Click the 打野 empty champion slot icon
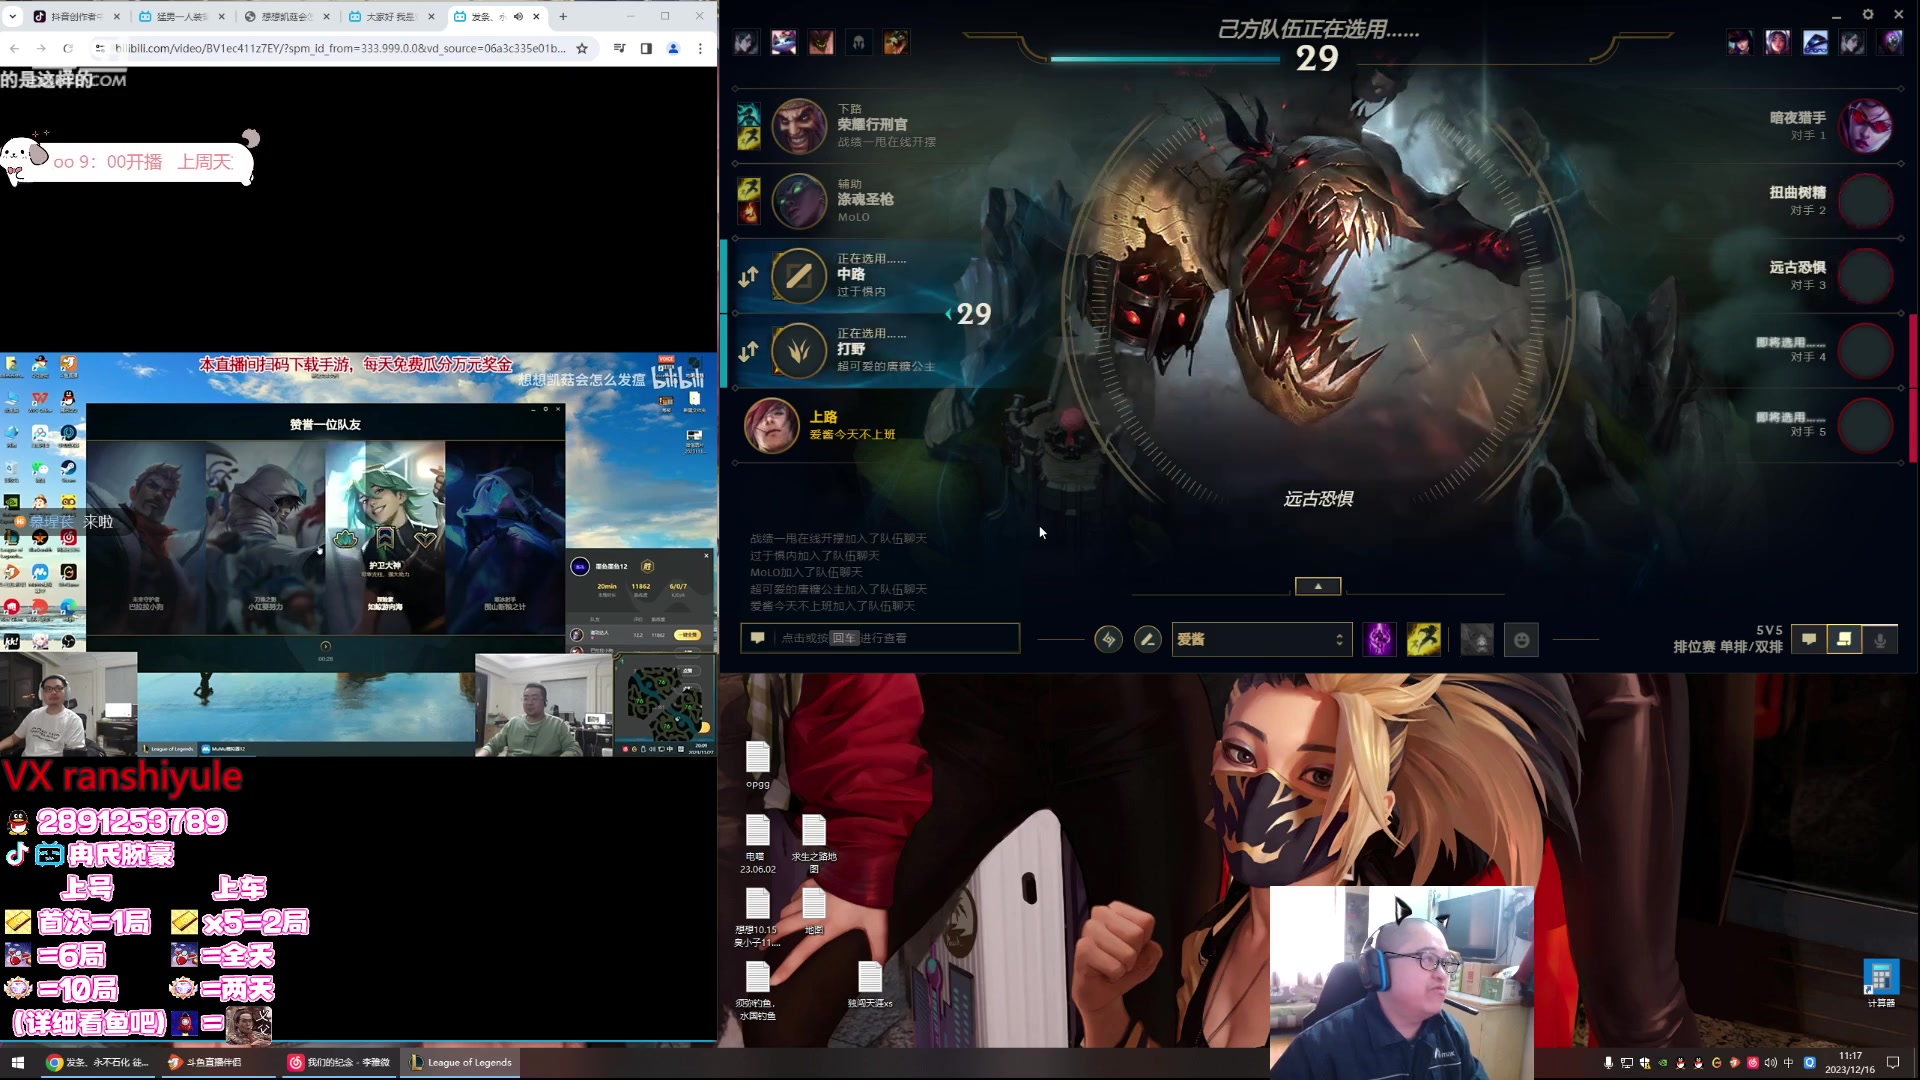The width and height of the screenshot is (1920, 1080). tap(799, 350)
